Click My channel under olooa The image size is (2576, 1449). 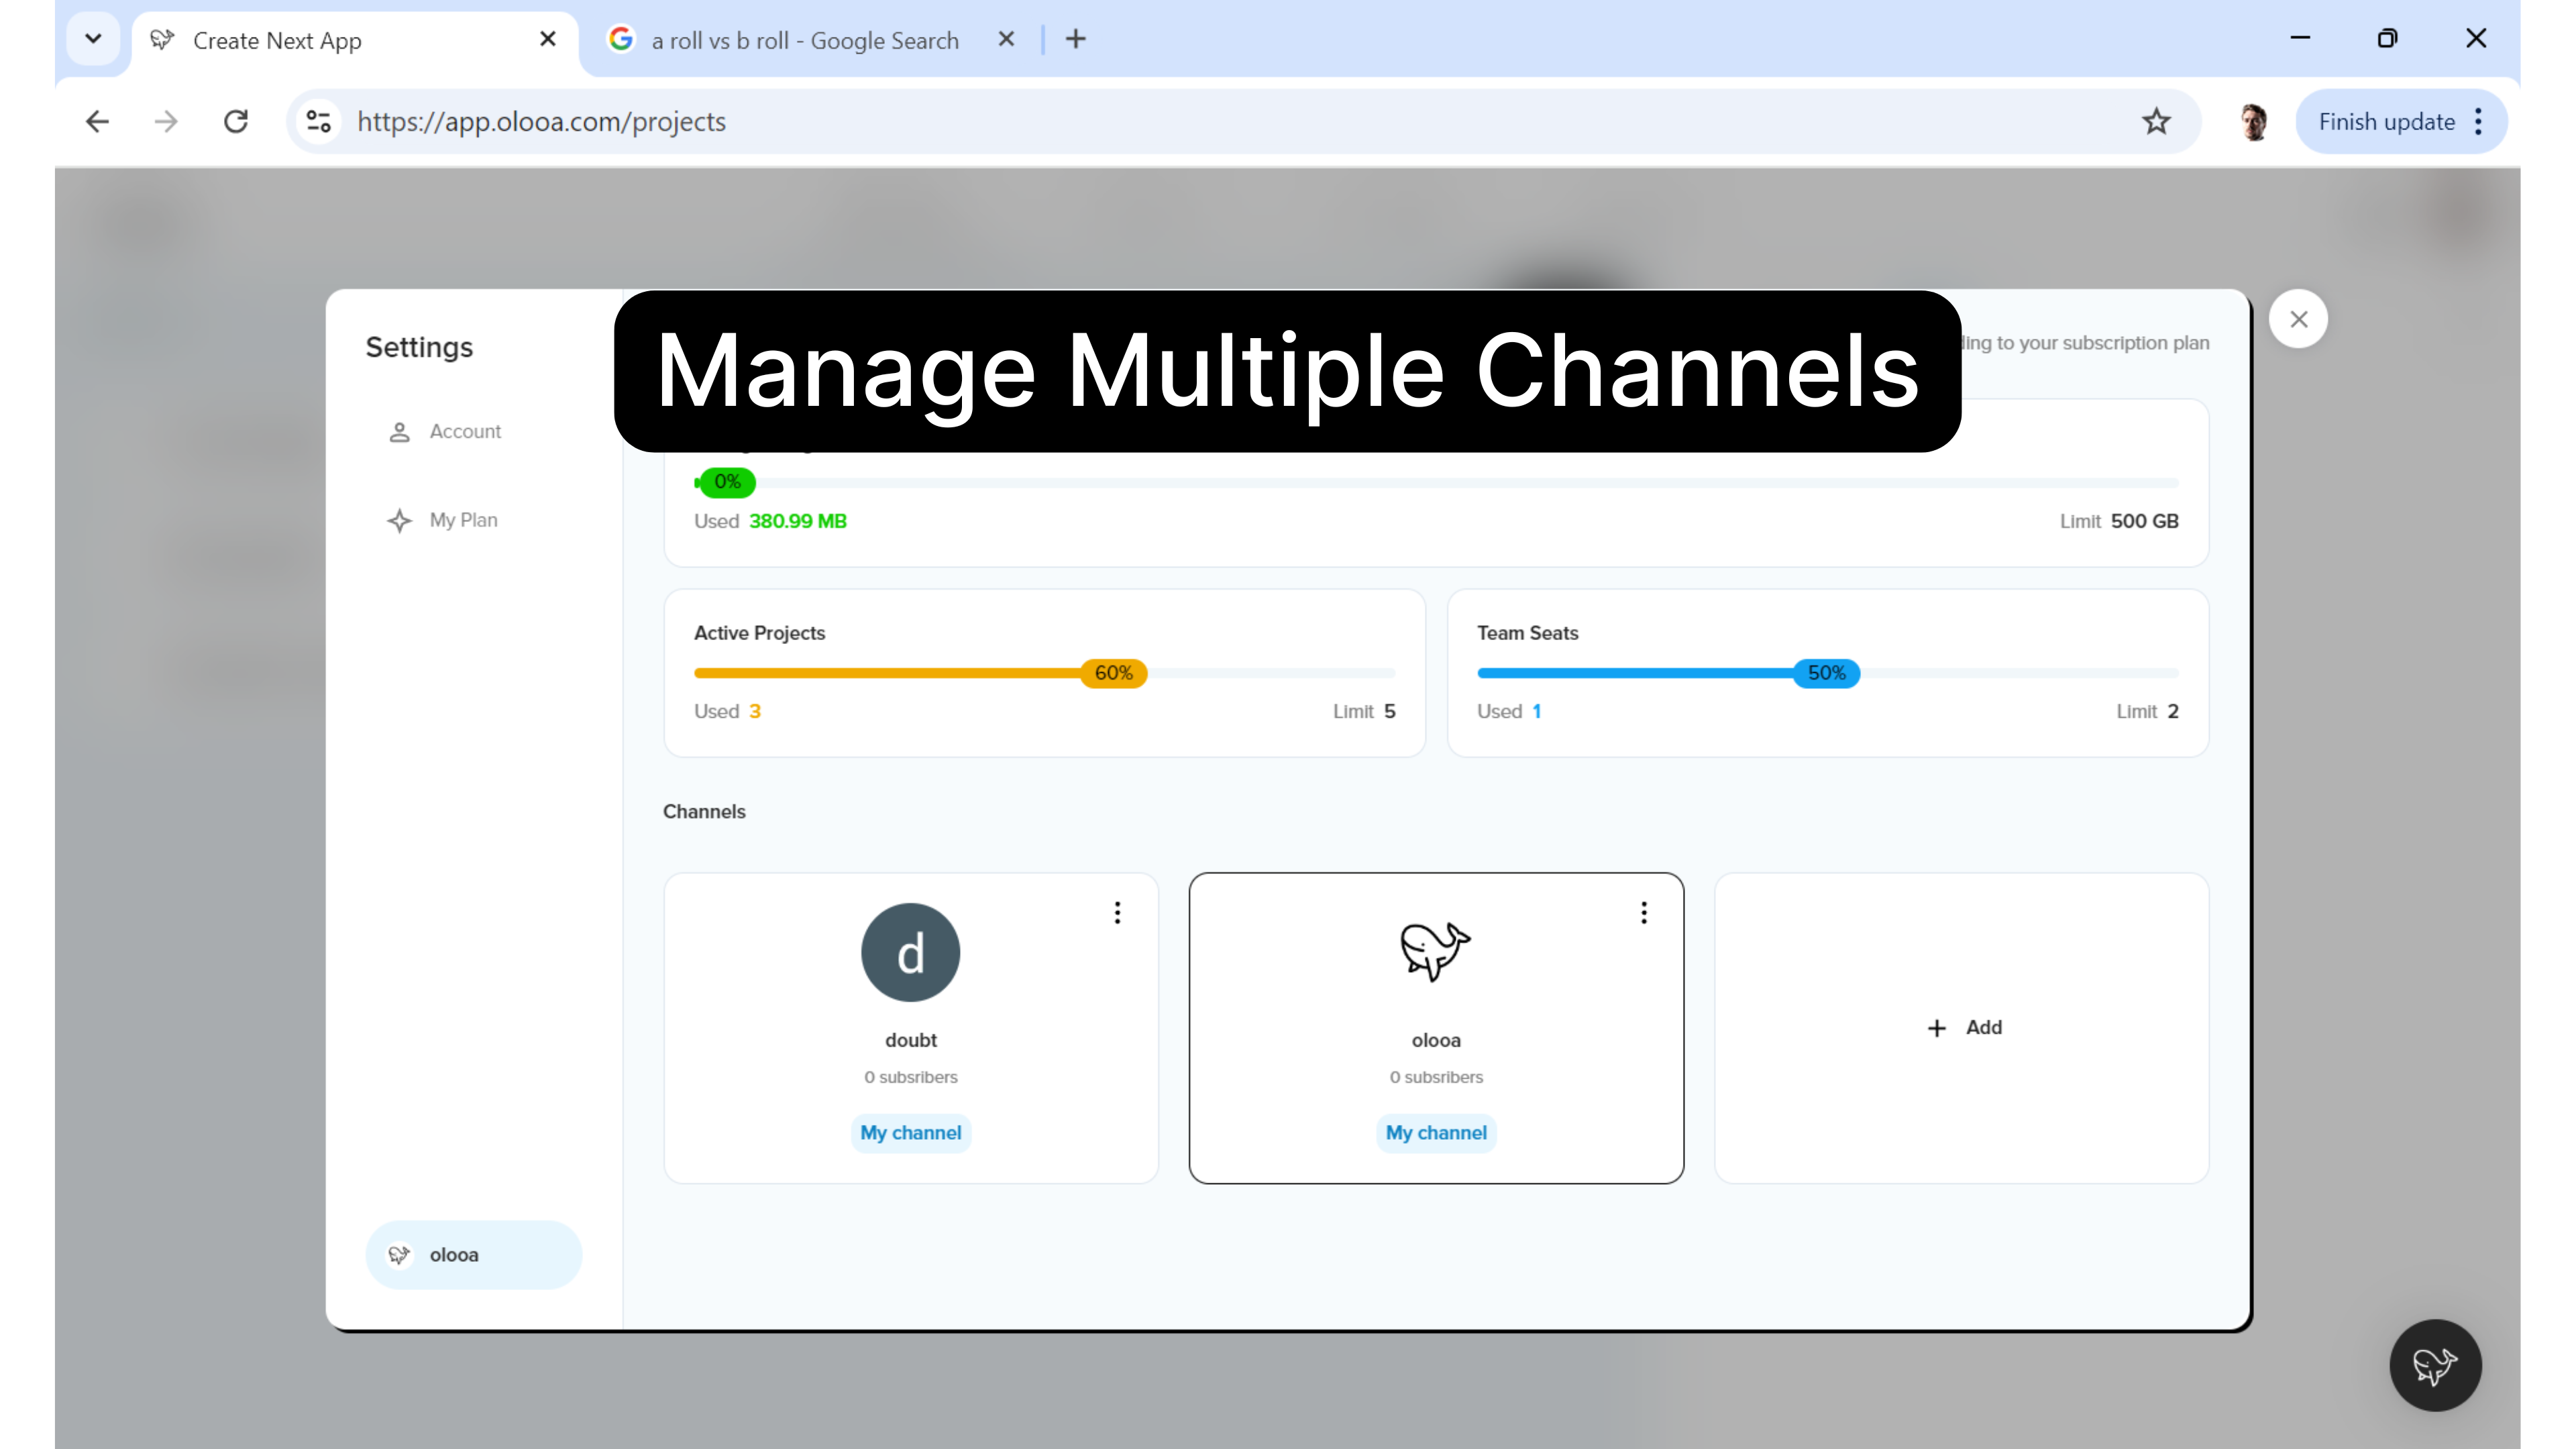(1435, 1133)
